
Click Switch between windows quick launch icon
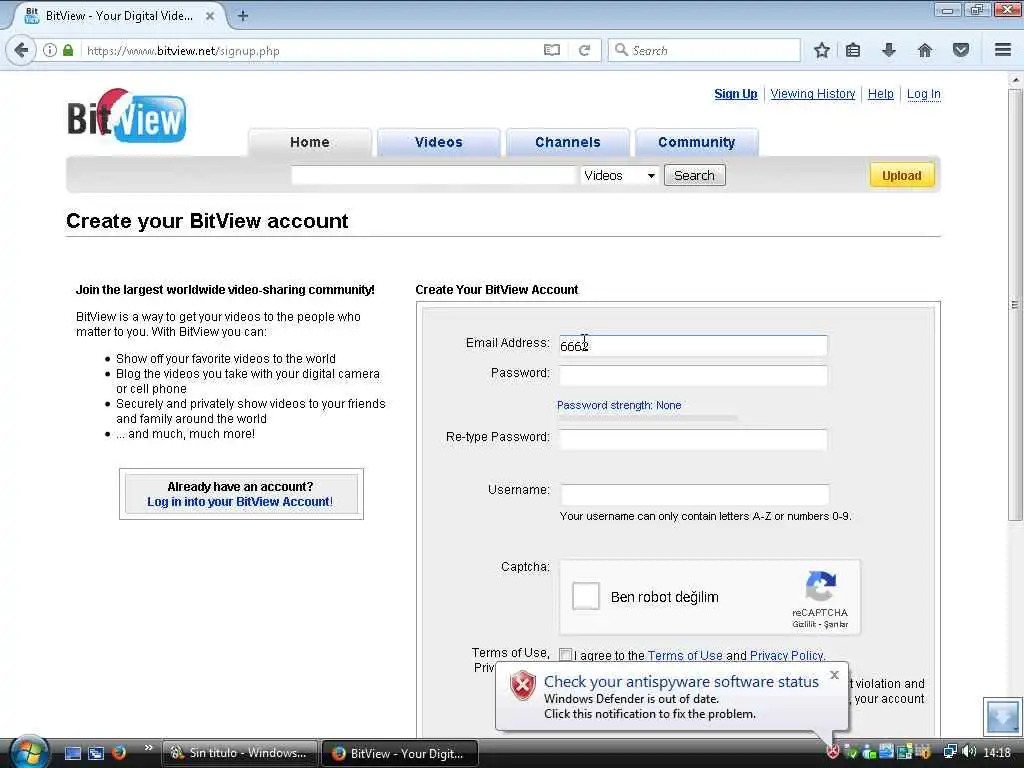(x=96, y=753)
